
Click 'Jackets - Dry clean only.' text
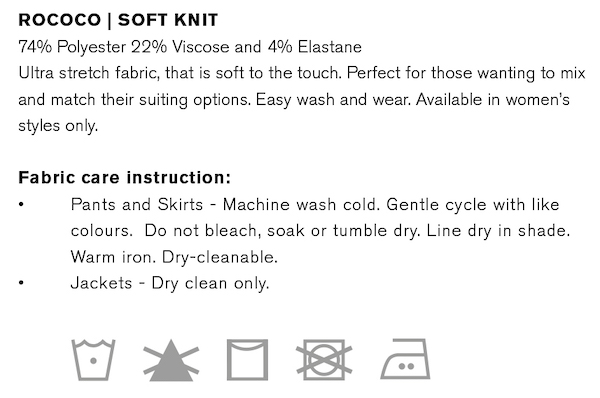tap(170, 284)
